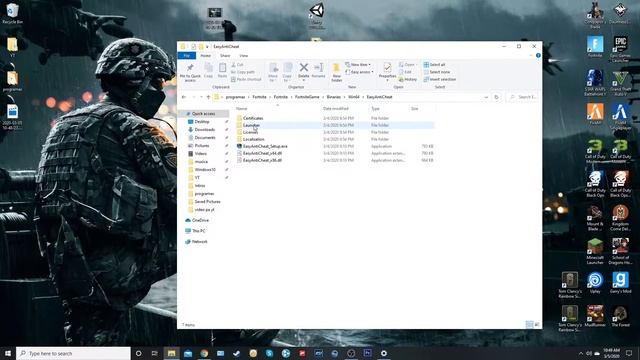The width and height of the screenshot is (640, 360).
Task: Open Network in navigation pane
Action: [199, 242]
